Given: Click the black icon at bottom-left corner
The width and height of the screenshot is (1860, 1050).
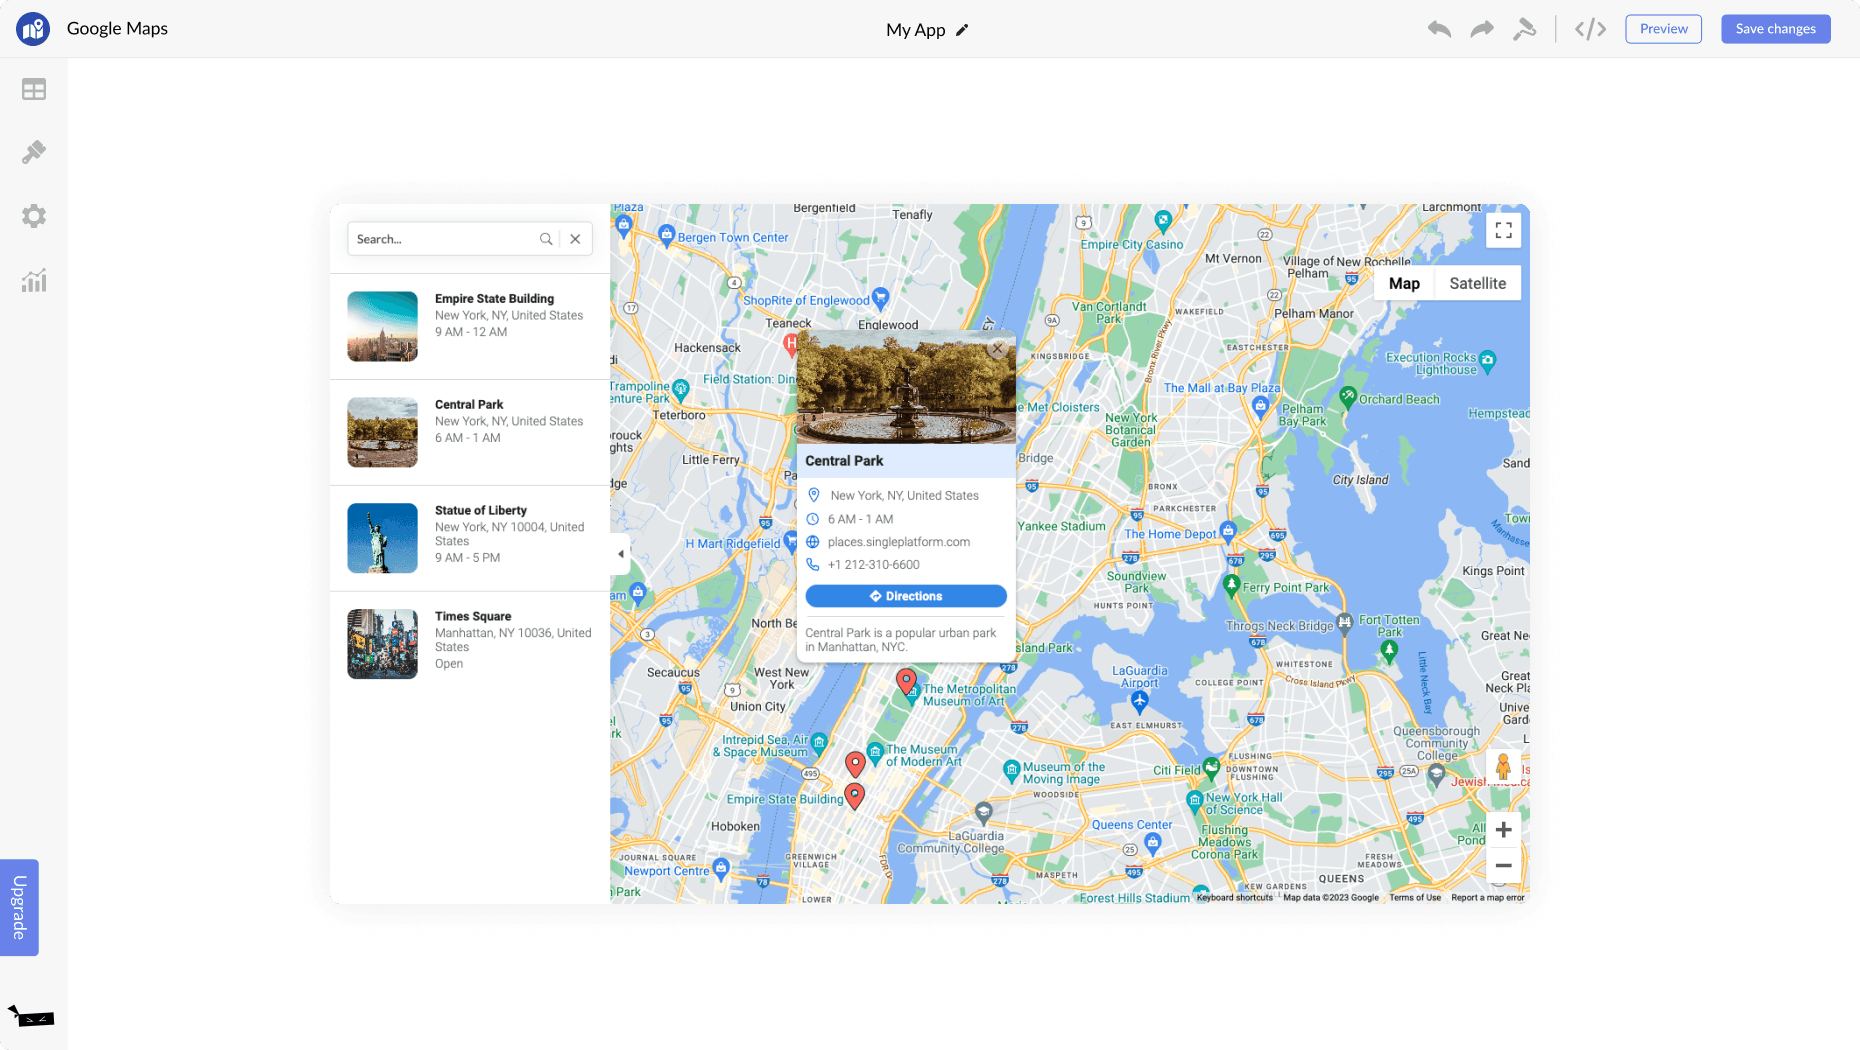Looking at the screenshot, I should pyautogui.click(x=31, y=1017).
